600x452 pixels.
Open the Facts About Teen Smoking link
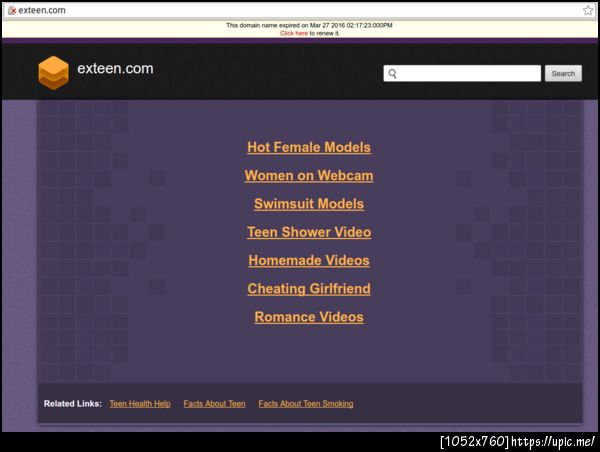click(x=306, y=404)
